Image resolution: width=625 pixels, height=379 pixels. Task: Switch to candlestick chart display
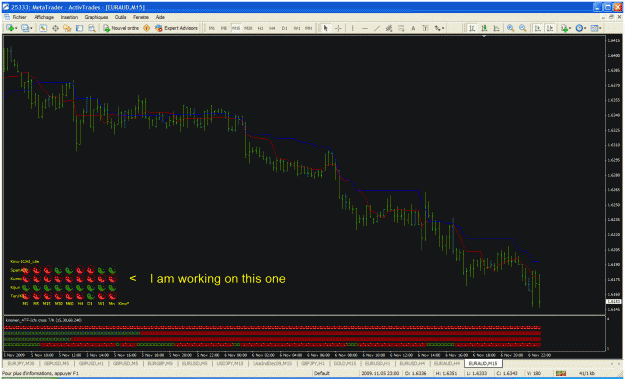tap(484, 28)
